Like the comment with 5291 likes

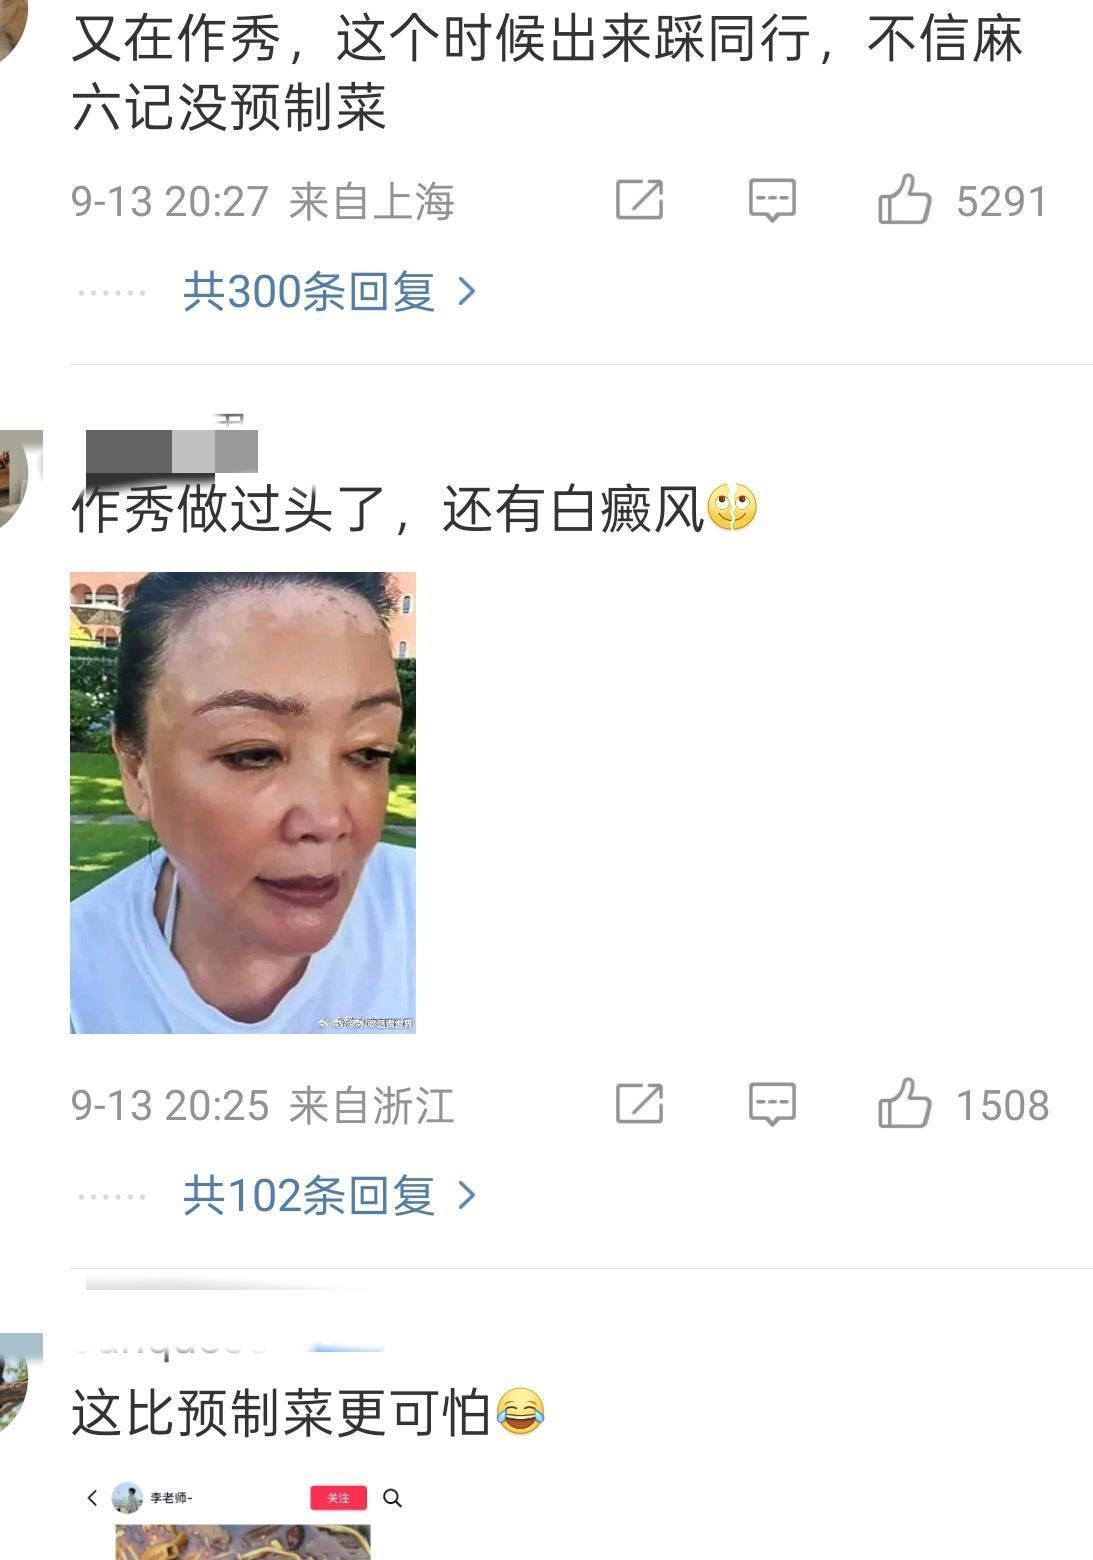coord(904,200)
